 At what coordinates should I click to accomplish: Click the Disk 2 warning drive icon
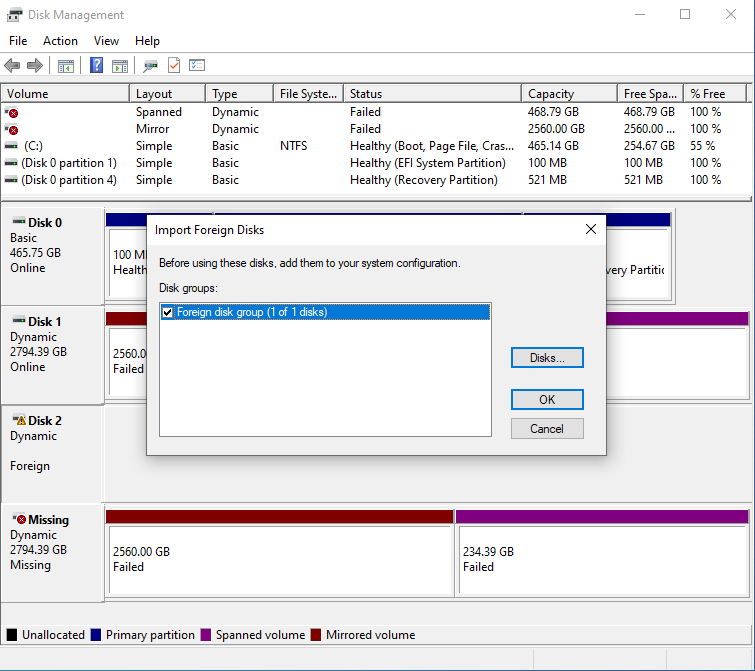[19, 420]
